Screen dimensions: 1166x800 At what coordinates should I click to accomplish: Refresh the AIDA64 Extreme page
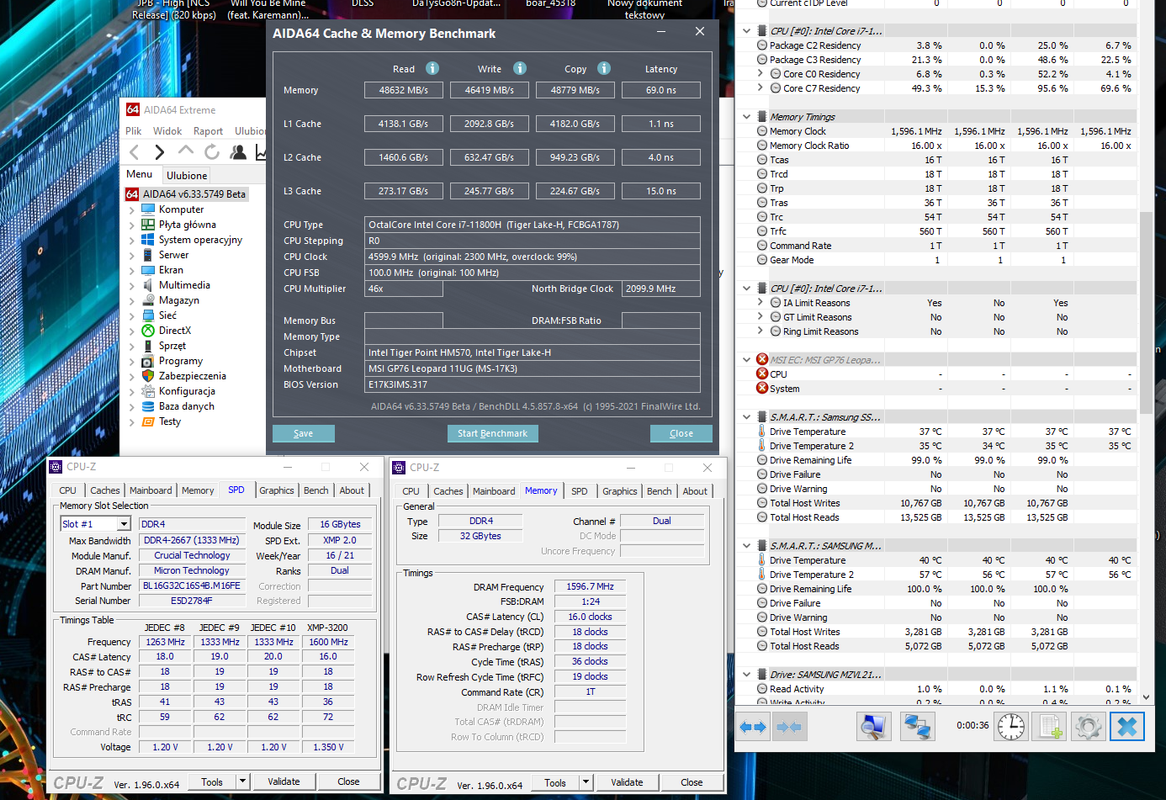pyautogui.click(x=212, y=152)
